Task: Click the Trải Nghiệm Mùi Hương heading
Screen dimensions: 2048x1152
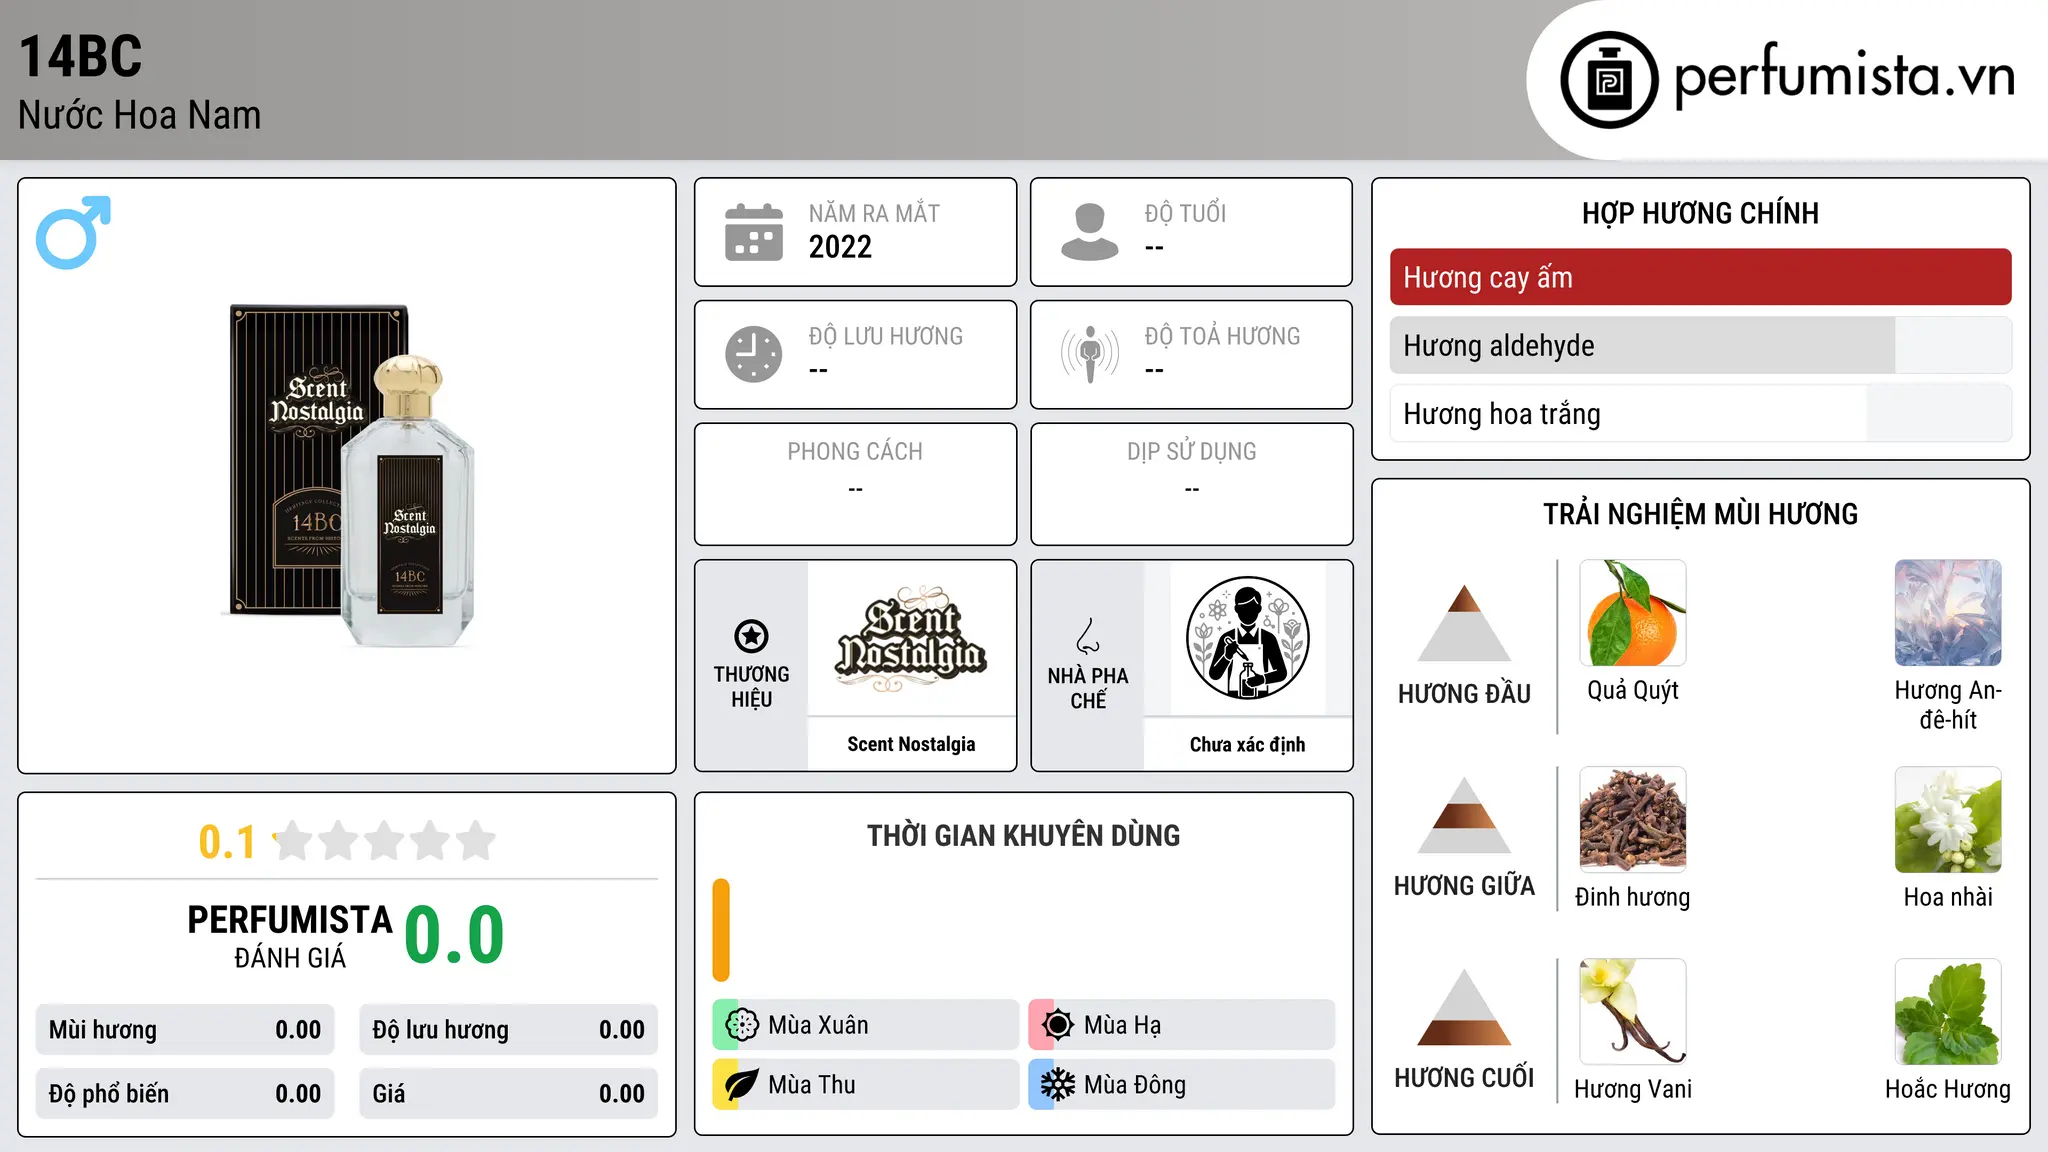Action: pyautogui.click(x=1700, y=514)
